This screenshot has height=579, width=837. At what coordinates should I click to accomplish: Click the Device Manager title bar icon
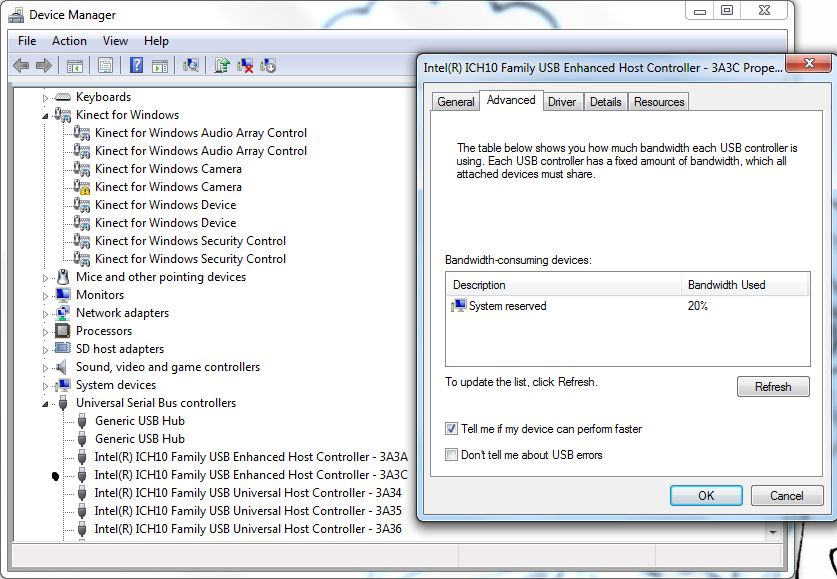pos(16,15)
